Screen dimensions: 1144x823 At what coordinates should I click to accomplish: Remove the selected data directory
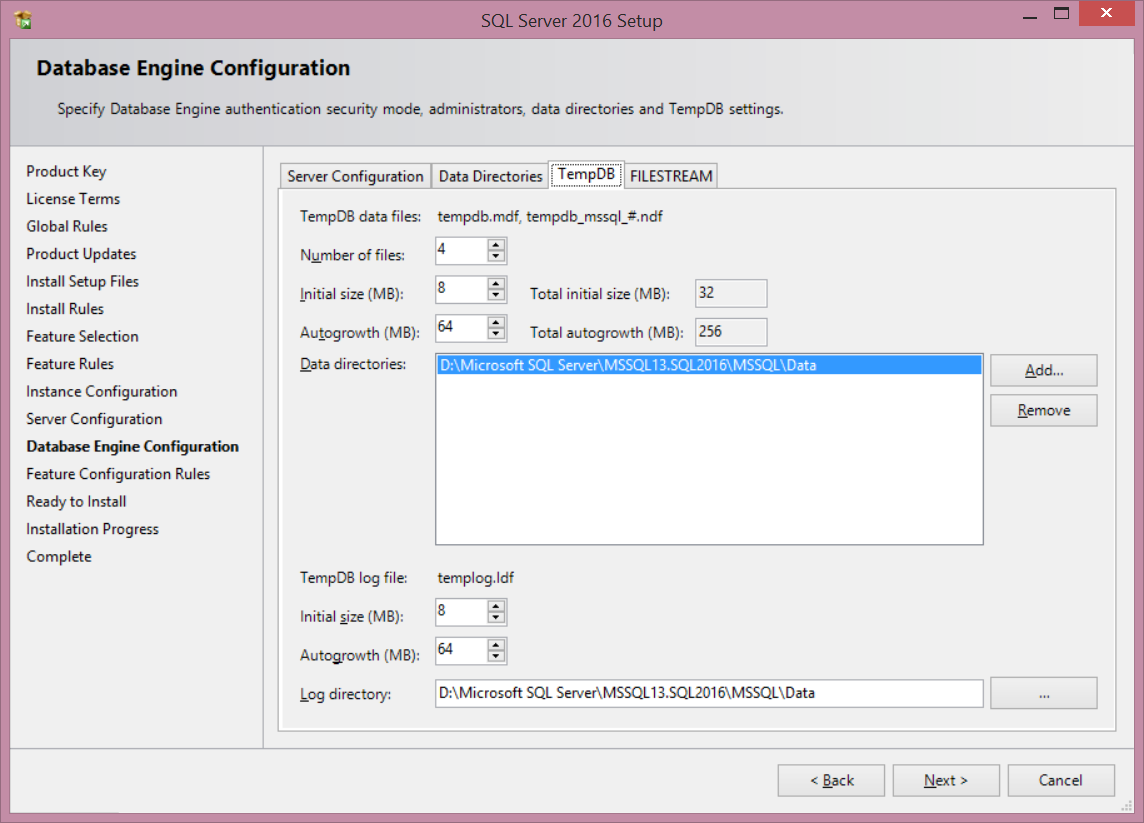point(1043,410)
